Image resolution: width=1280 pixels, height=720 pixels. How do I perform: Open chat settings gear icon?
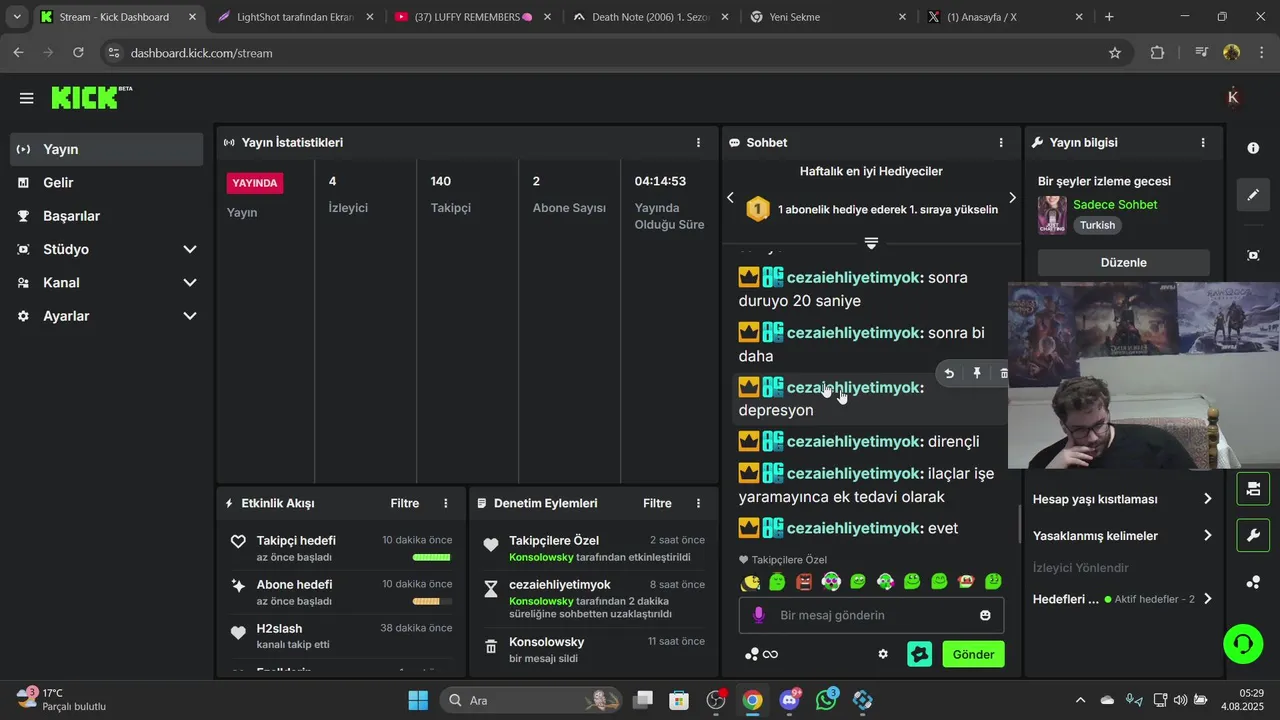coord(883,654)
